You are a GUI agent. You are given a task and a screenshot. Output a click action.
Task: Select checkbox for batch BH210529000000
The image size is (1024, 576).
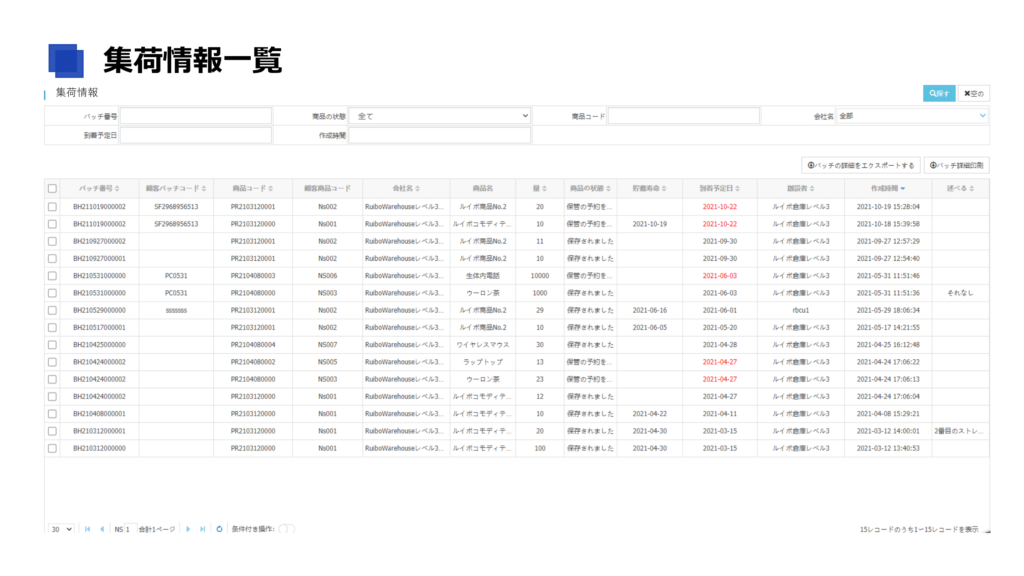(x=52, y=310)
